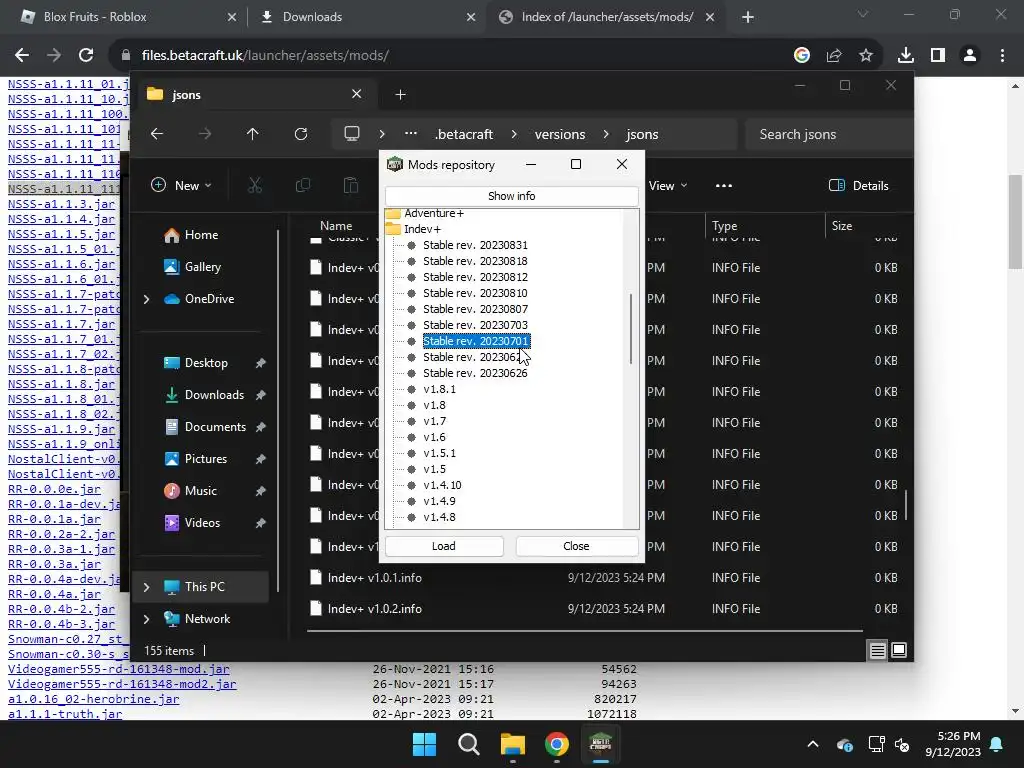Expand the Network tree node
1024x768 pixels.
click(x=146, y=619)
